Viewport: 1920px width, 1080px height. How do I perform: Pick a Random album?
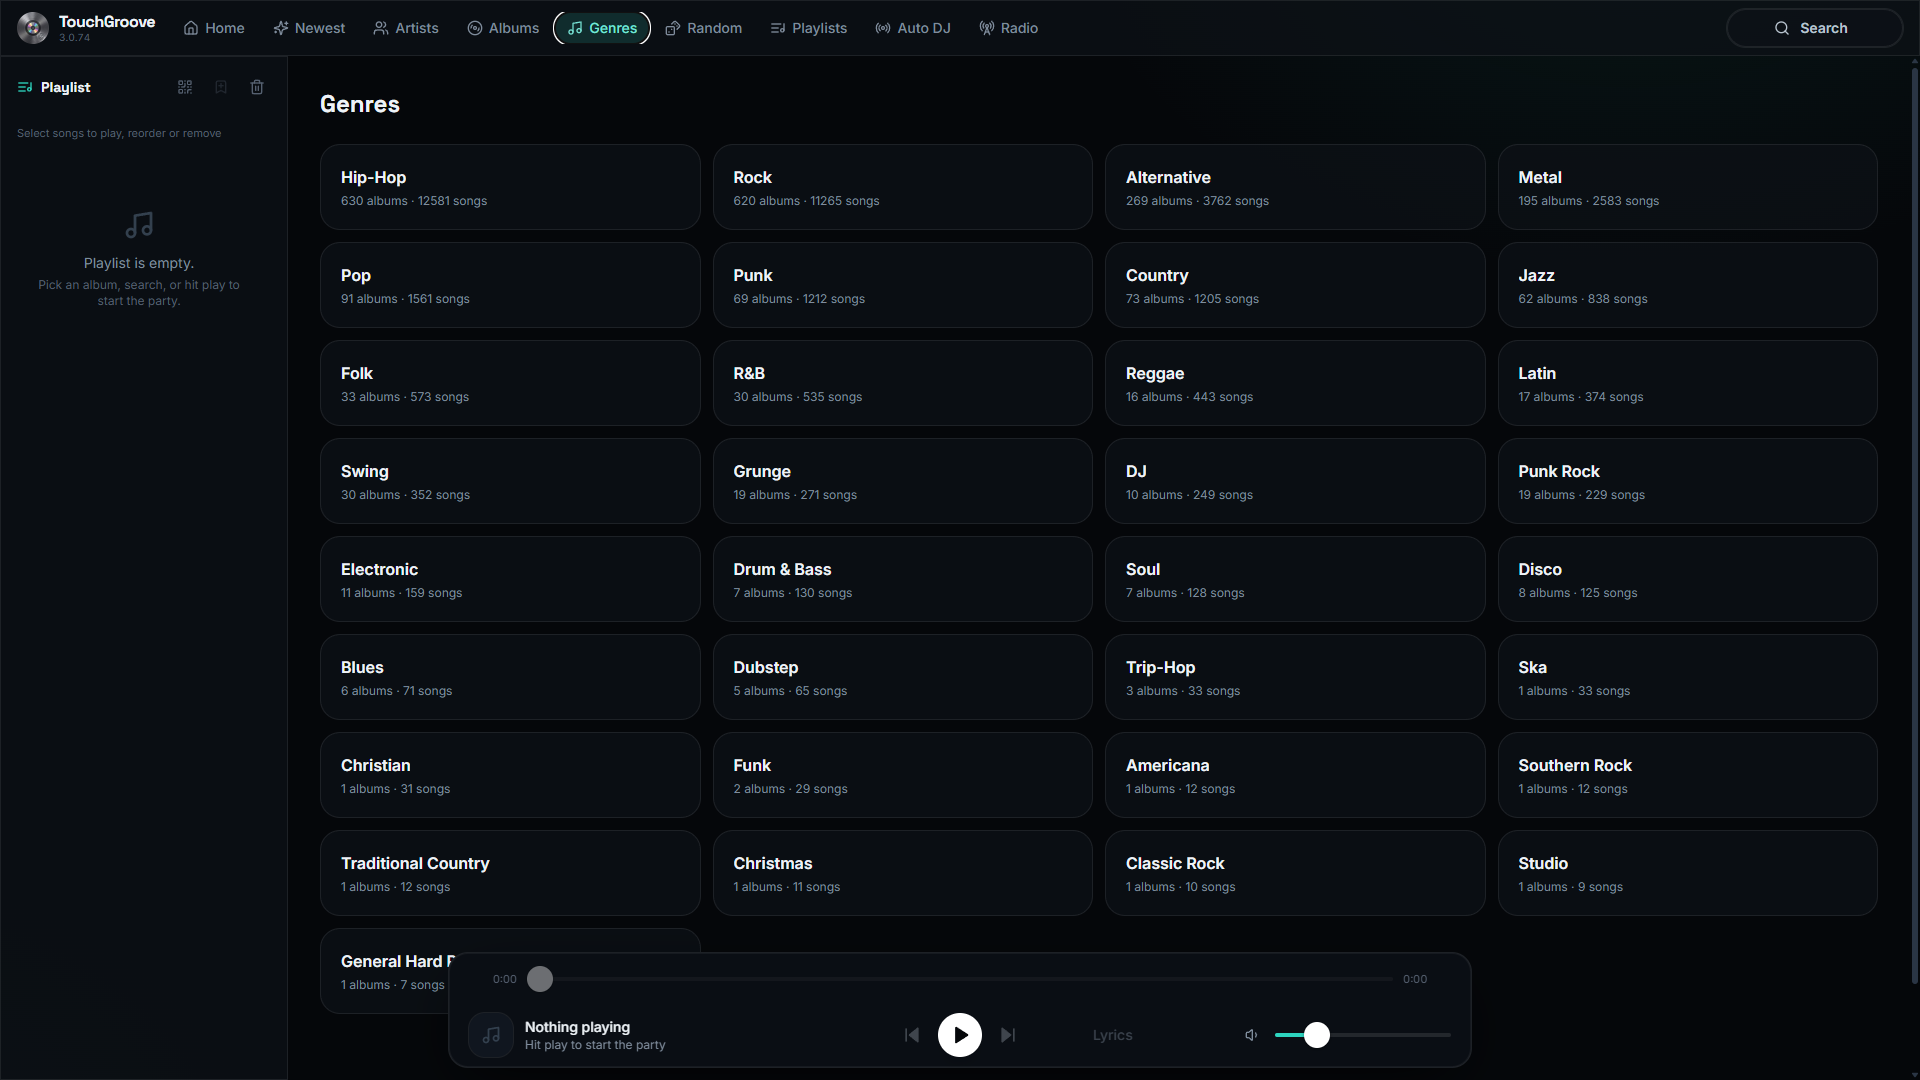pyautogui.click(x=704, y=28)
